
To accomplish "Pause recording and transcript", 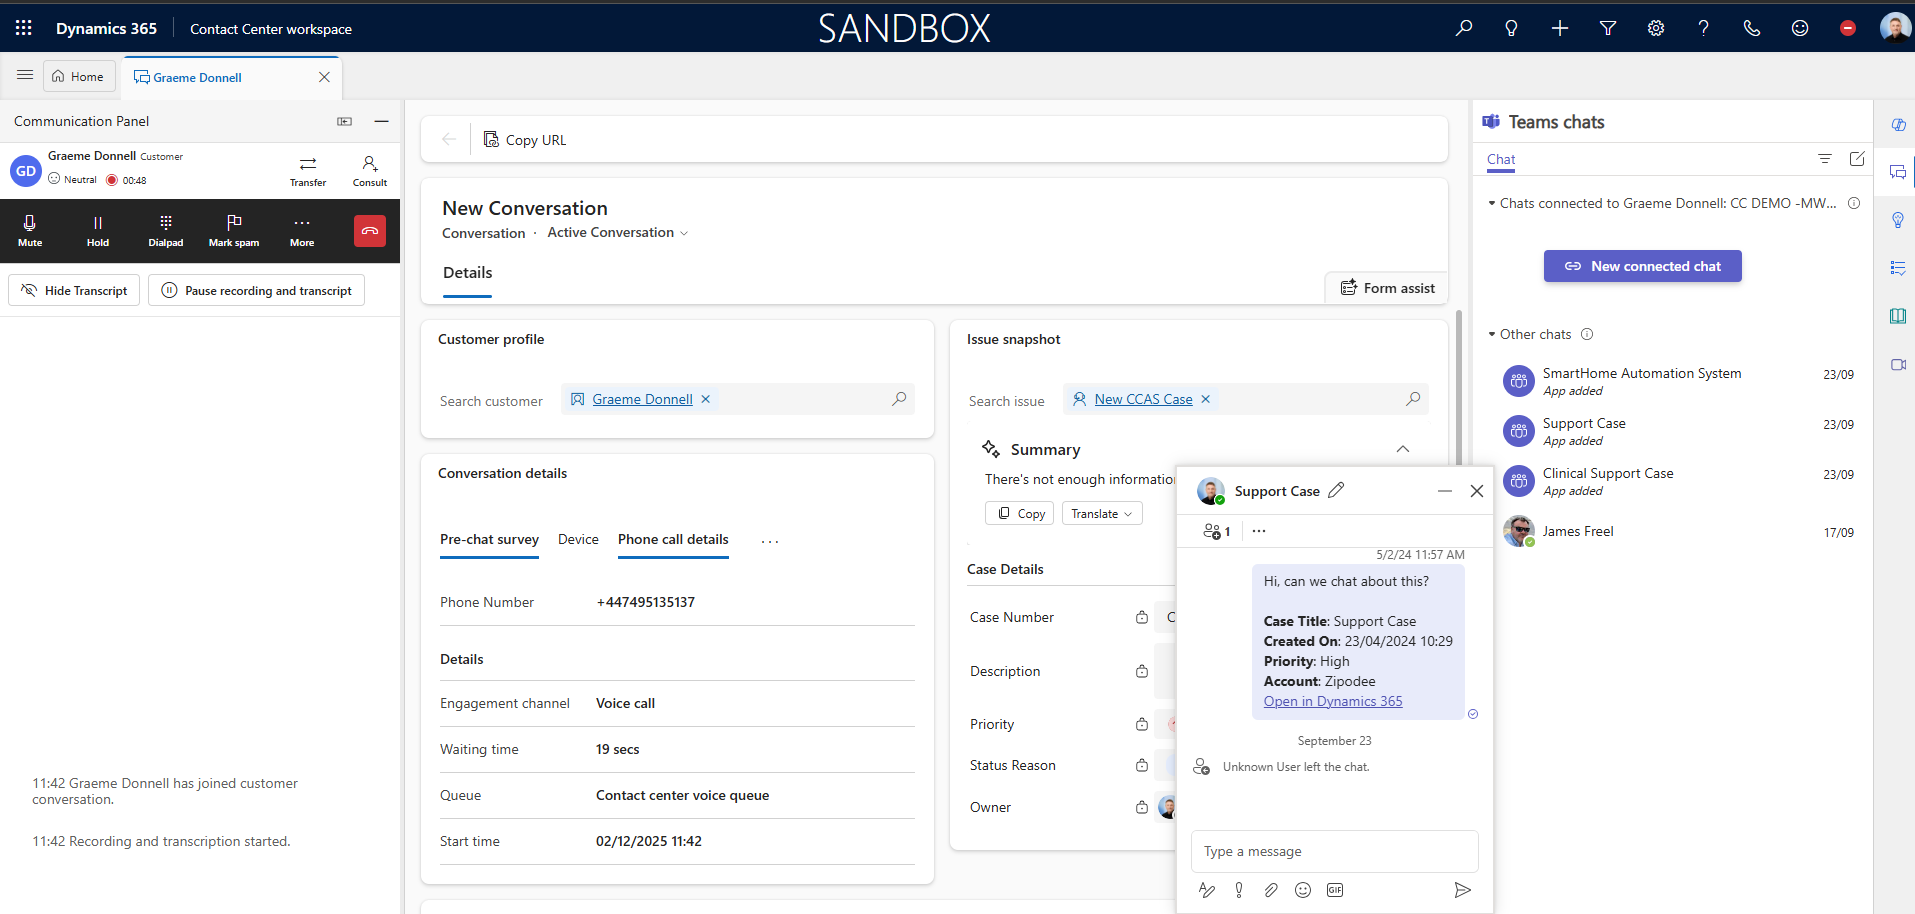I will pyautogui.click(x=256, y=291).
